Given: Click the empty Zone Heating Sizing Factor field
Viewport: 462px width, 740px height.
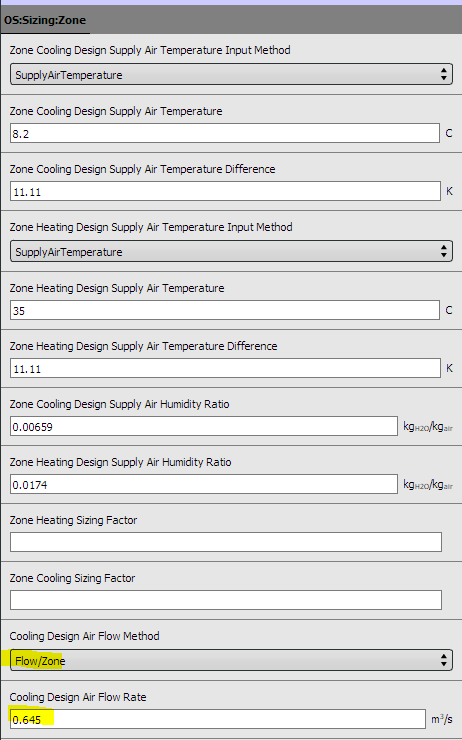Looking at the screenshot, I should (226, 542).
